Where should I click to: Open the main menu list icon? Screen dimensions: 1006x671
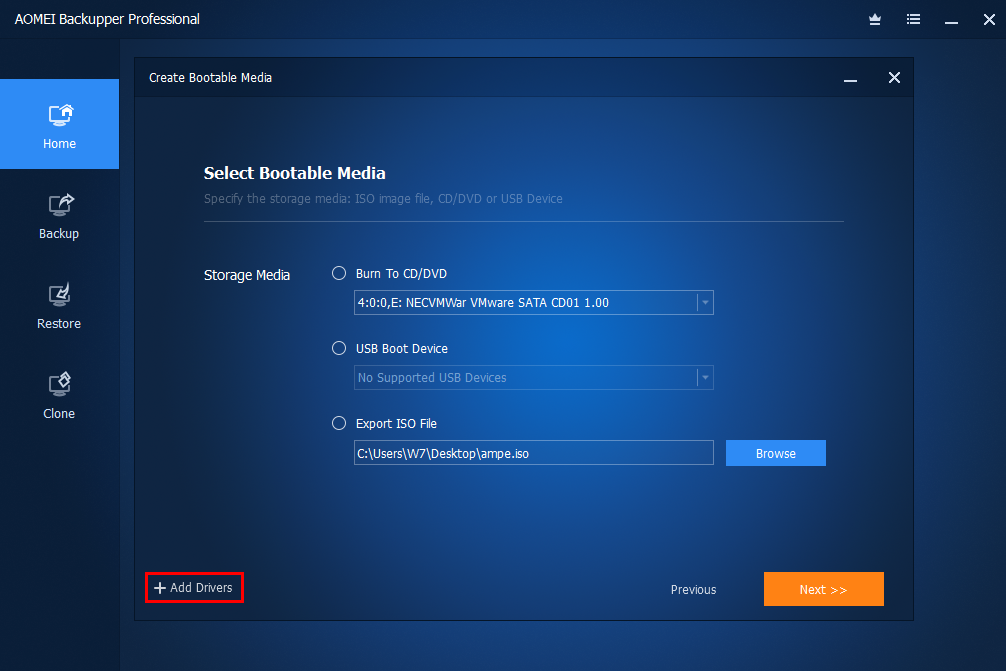pos(913,19)
